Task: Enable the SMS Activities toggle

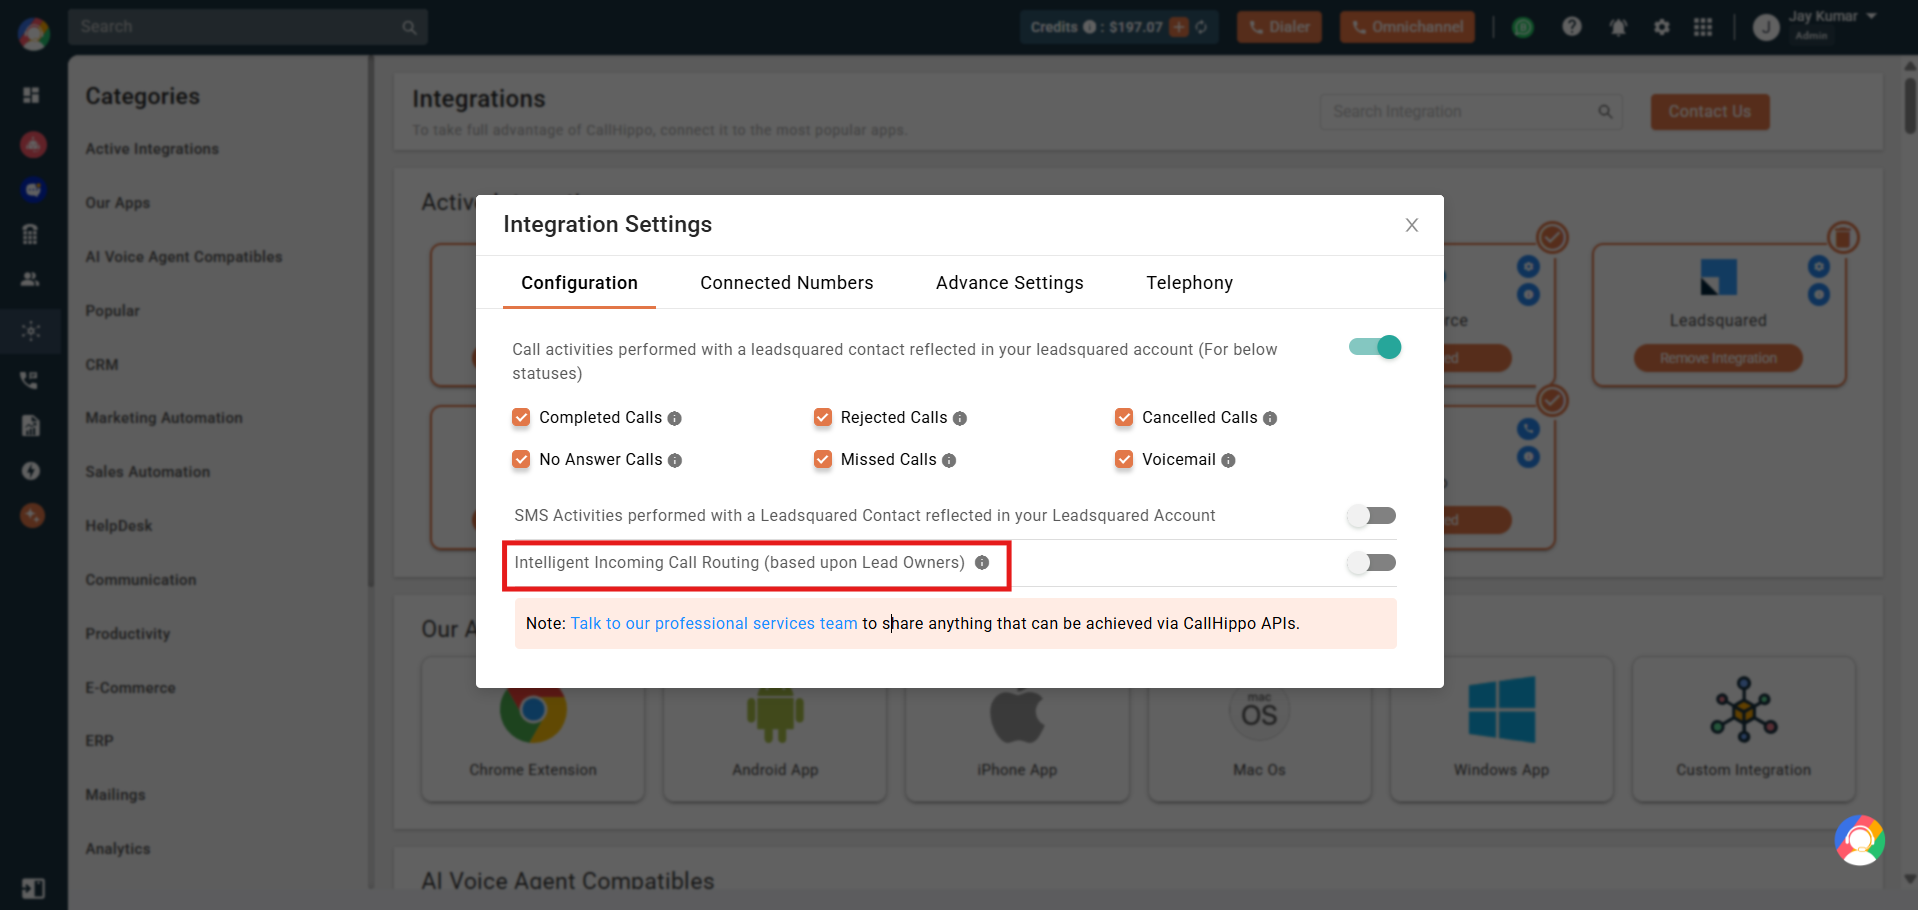Action: [x=1371, y=516]
